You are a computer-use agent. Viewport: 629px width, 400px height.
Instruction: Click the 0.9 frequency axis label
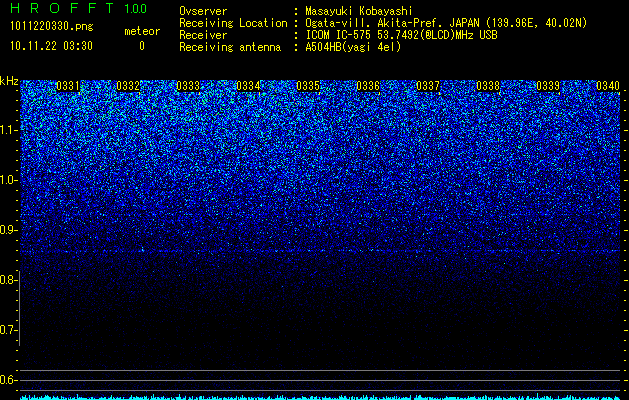pyautogui.click(x=8, y=230)
